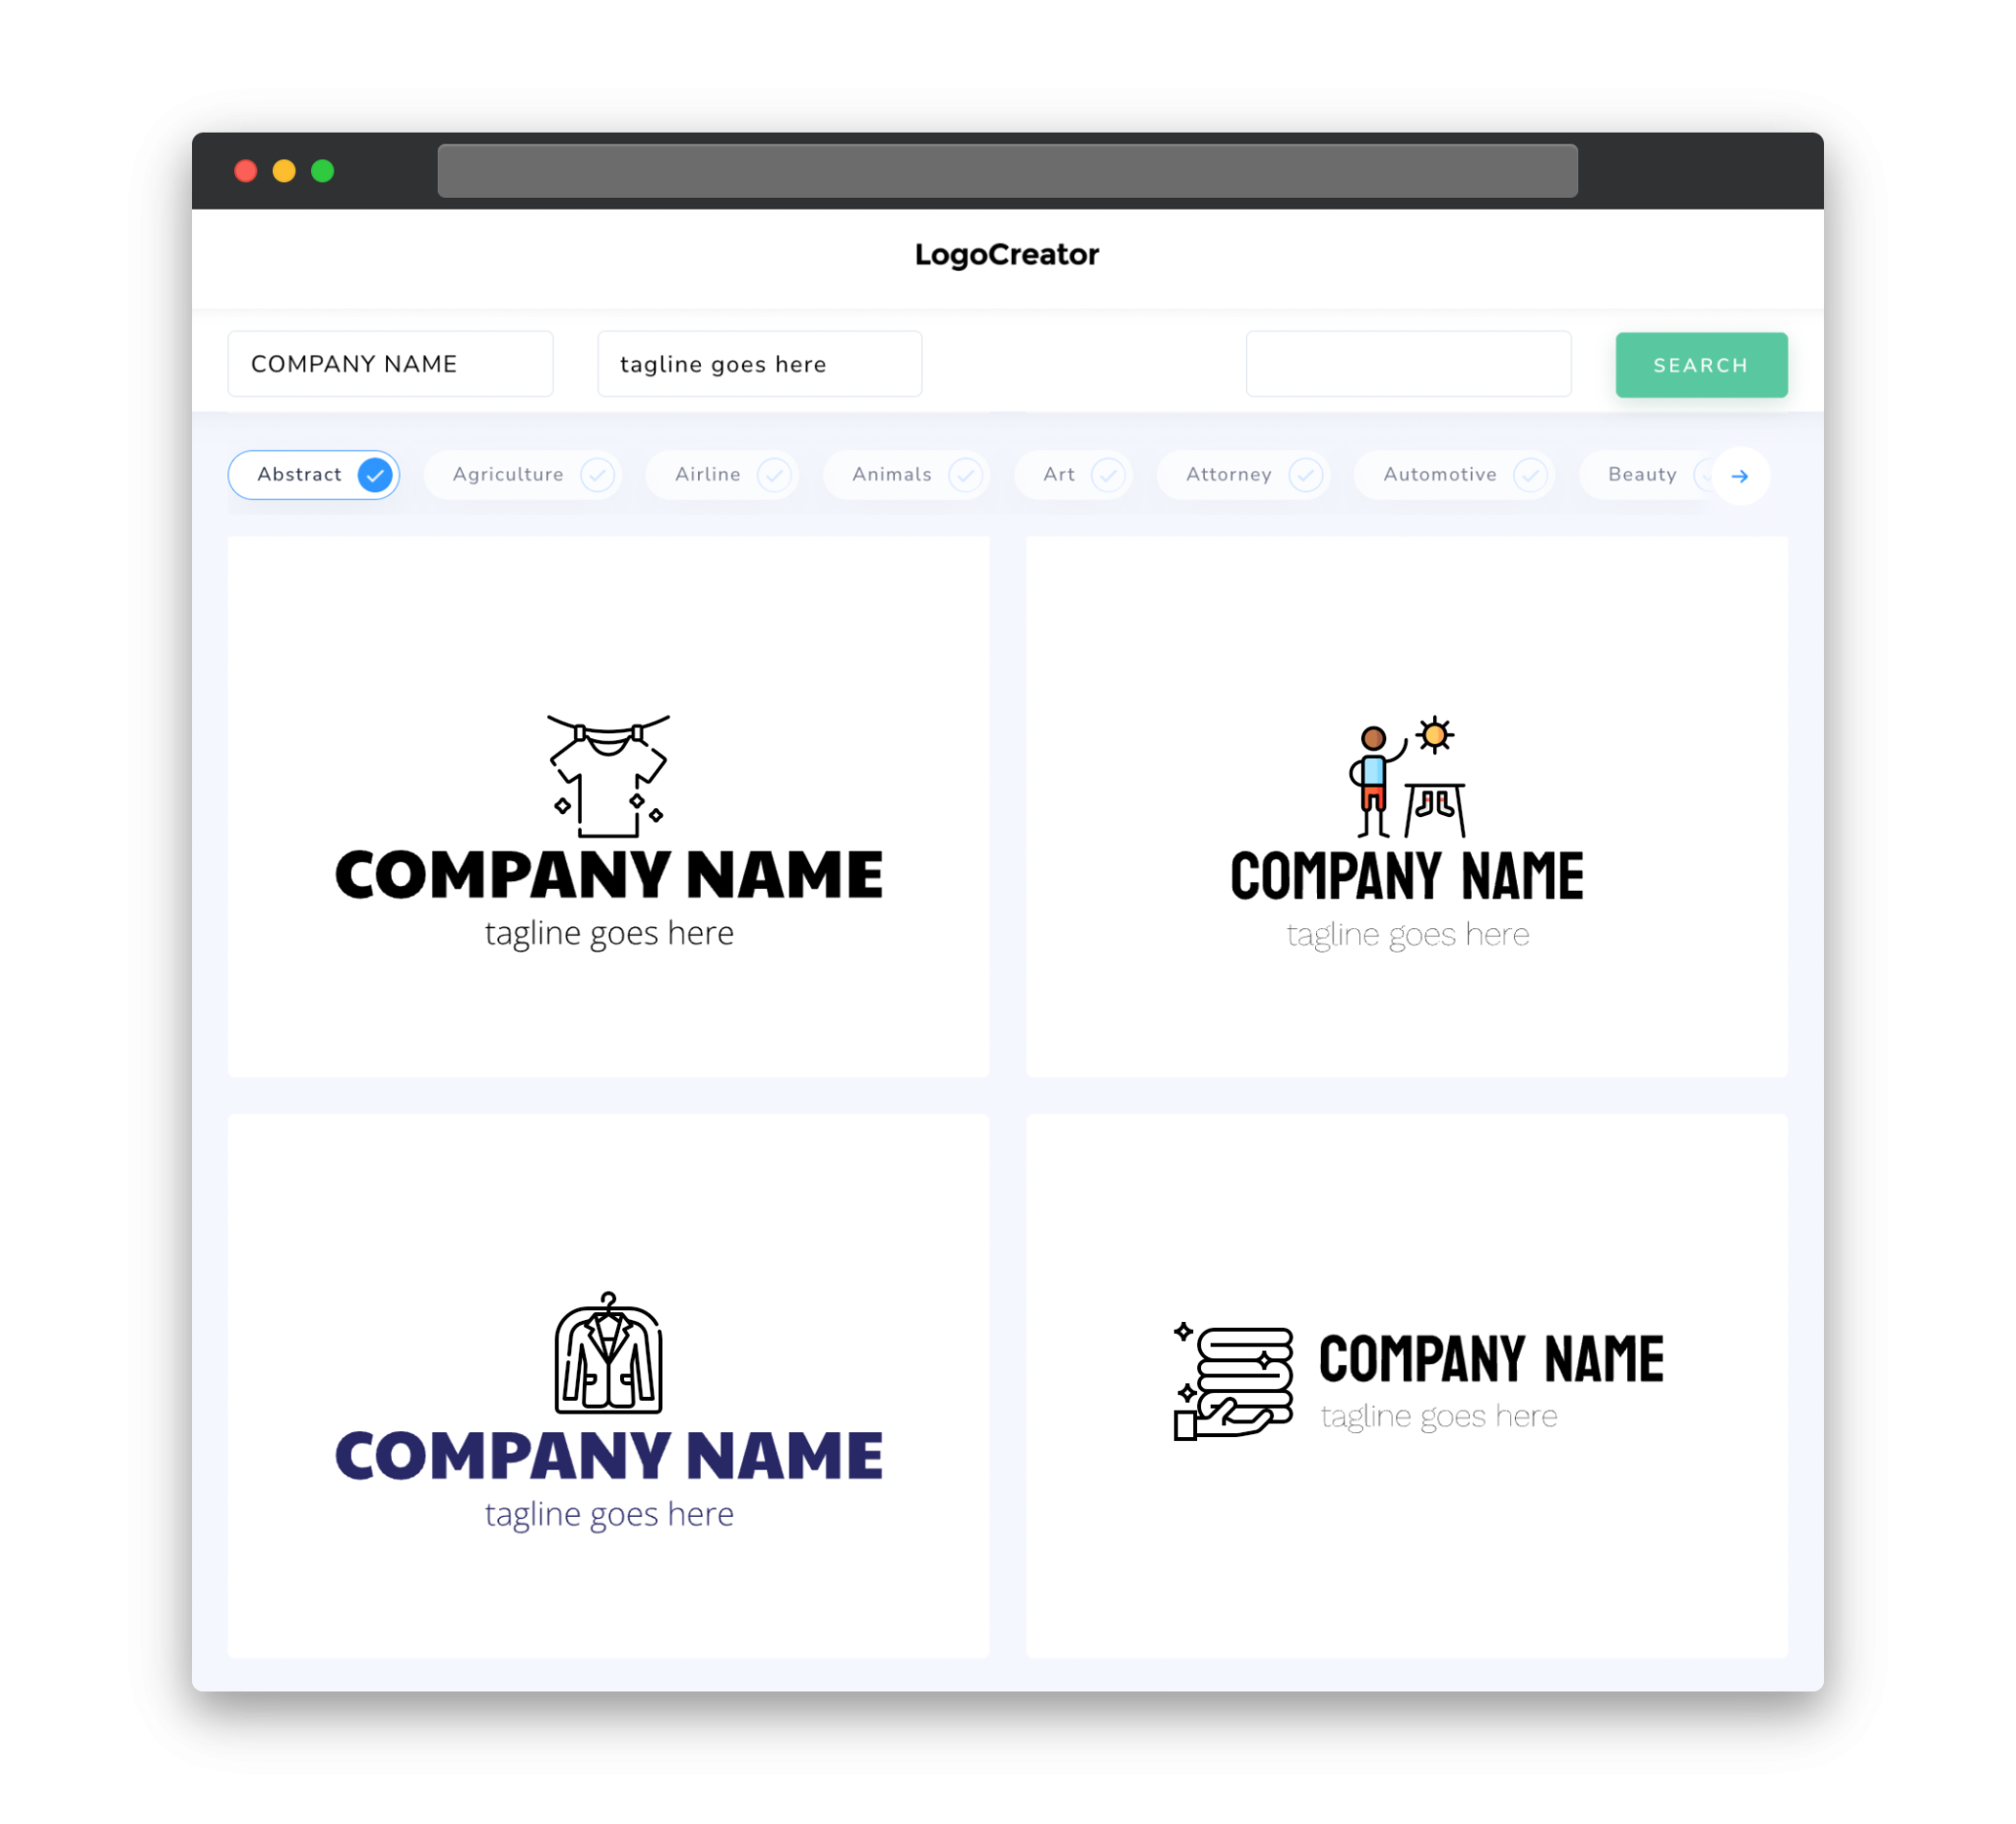Click the right arrow to scroll categories
The height and width of the screenshot is (1824, 2016).
click(1738, 475)
